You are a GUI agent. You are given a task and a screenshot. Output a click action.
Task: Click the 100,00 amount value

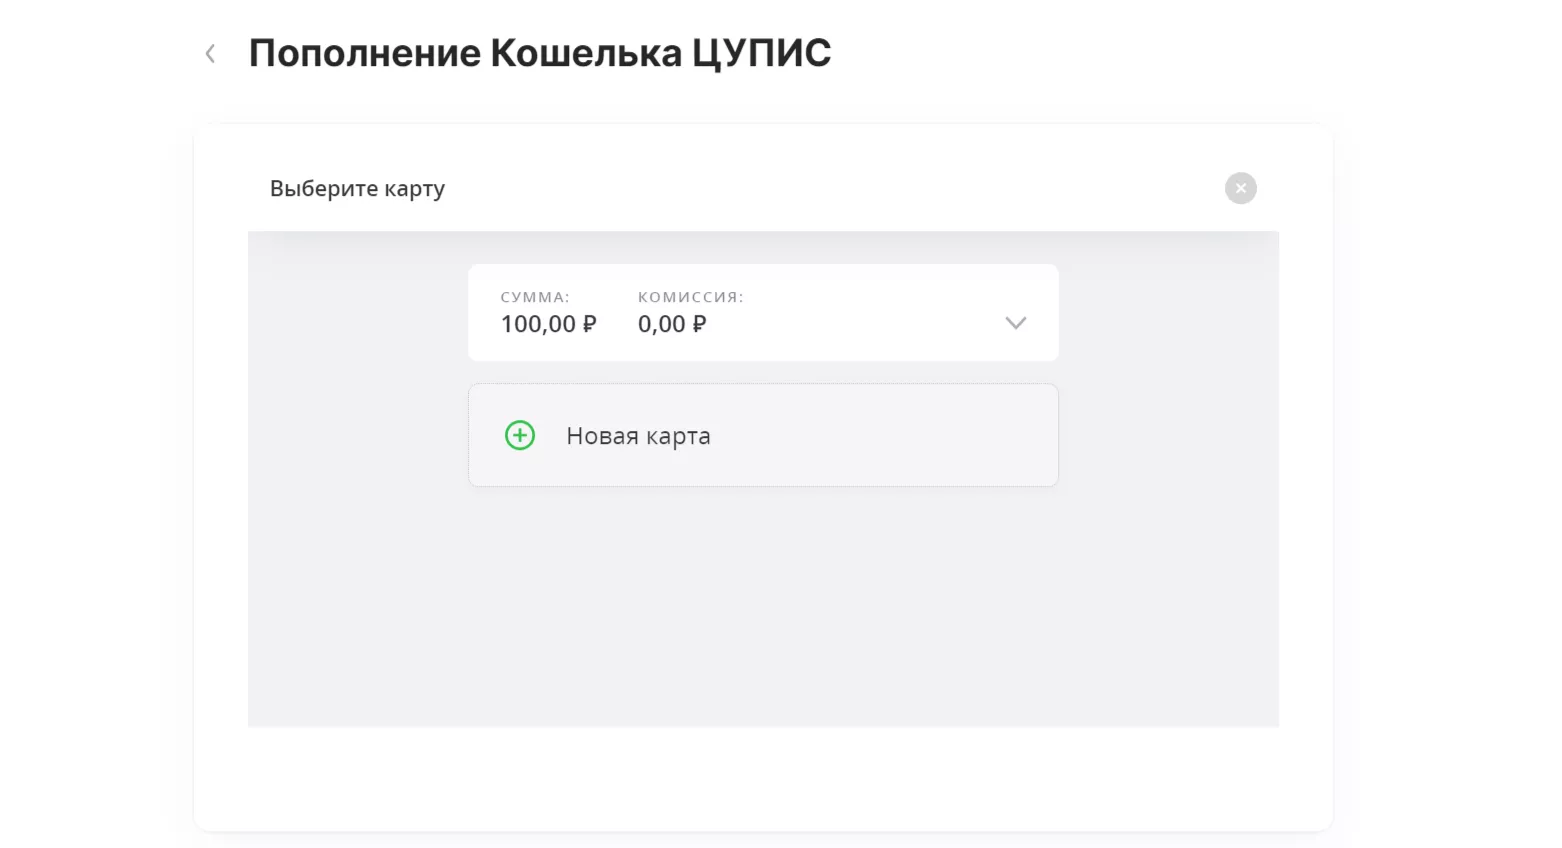(538, 324)
